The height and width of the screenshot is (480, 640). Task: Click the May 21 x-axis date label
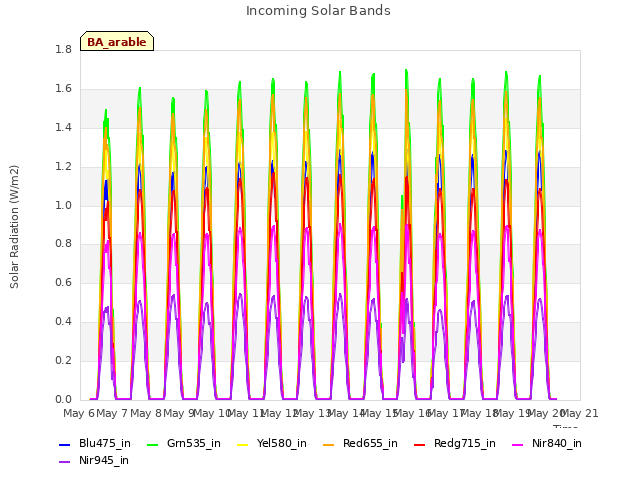[579, 413]
